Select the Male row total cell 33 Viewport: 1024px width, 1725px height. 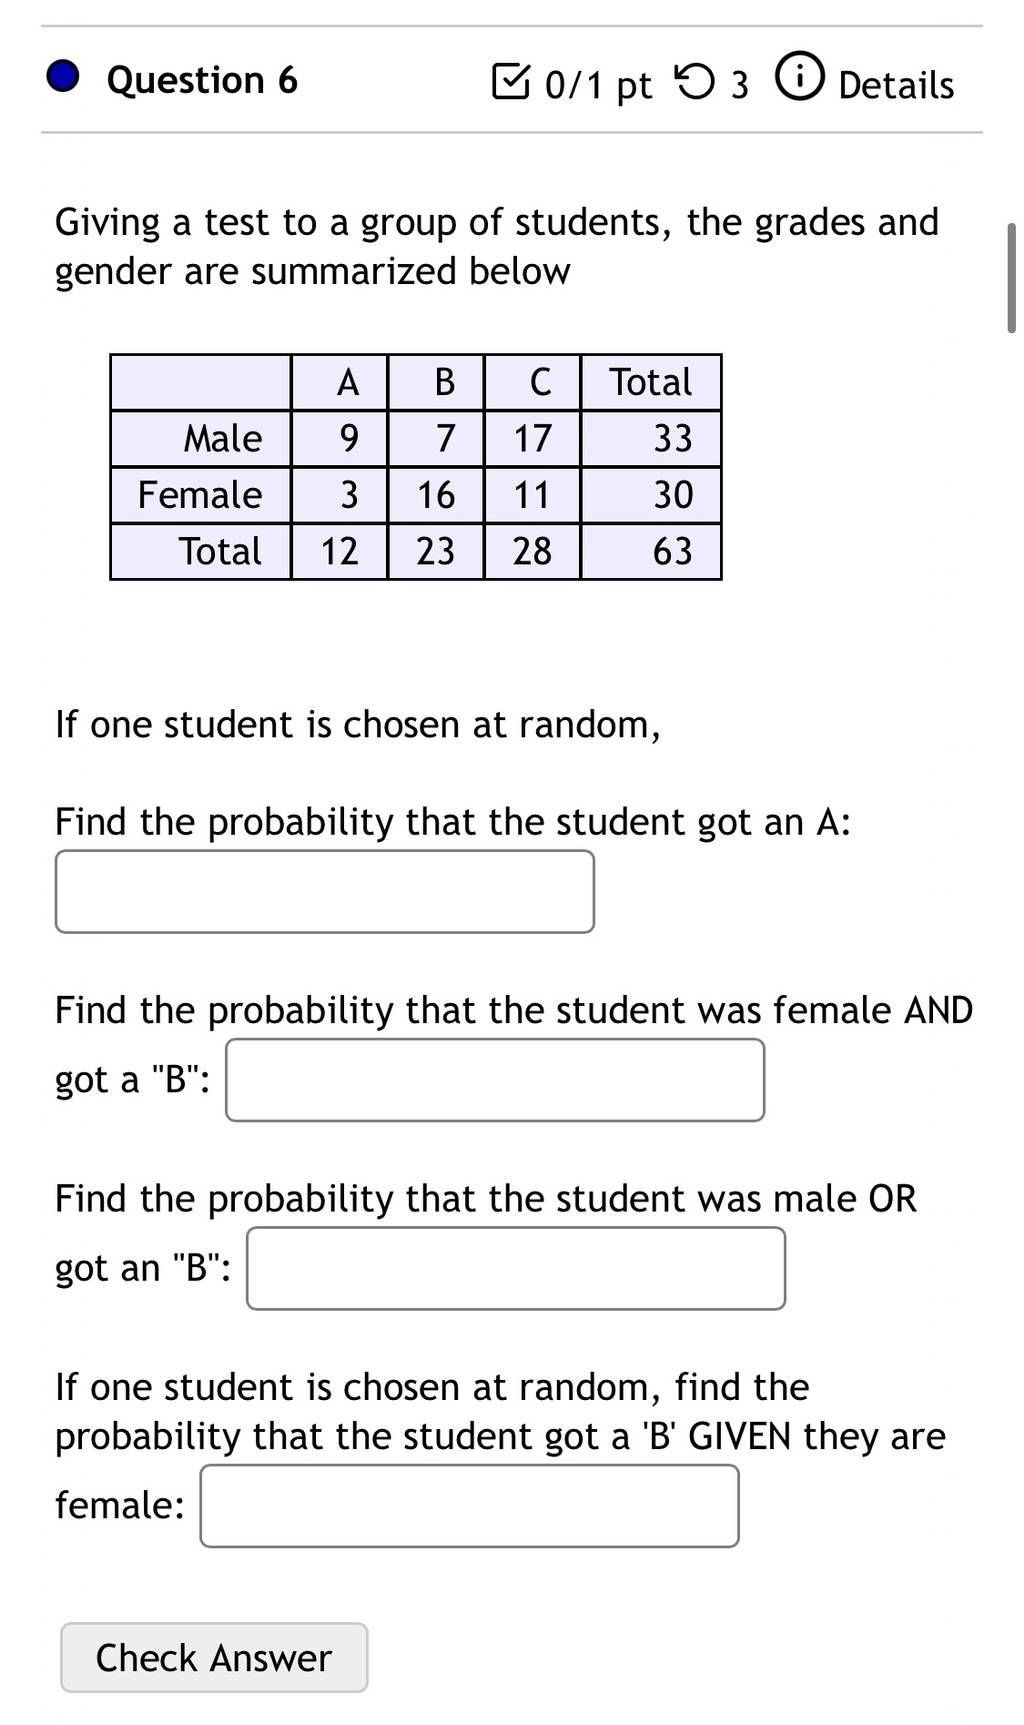(x=651, y=438)
